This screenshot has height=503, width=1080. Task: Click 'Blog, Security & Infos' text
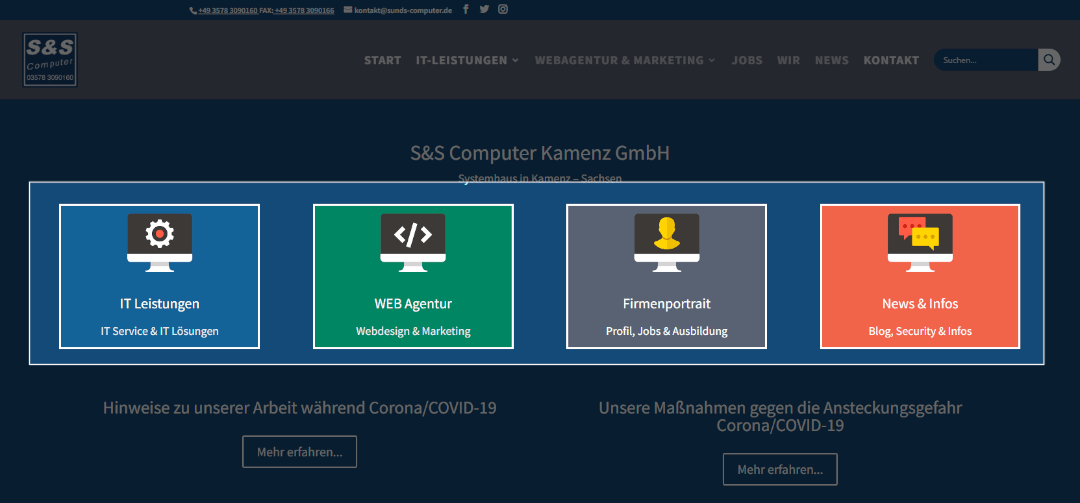pyautogui.click(x=920, y=331)
